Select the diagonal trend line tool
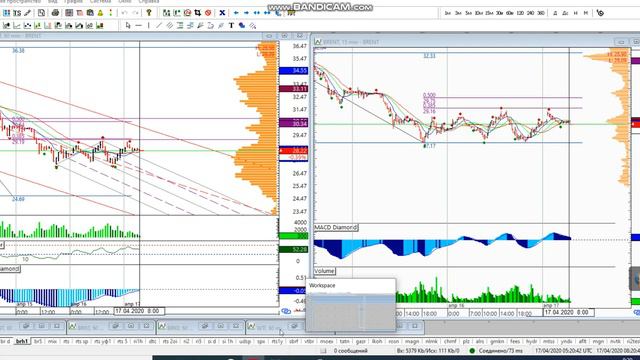The image size is (640, 360). [x=159, y=26]
